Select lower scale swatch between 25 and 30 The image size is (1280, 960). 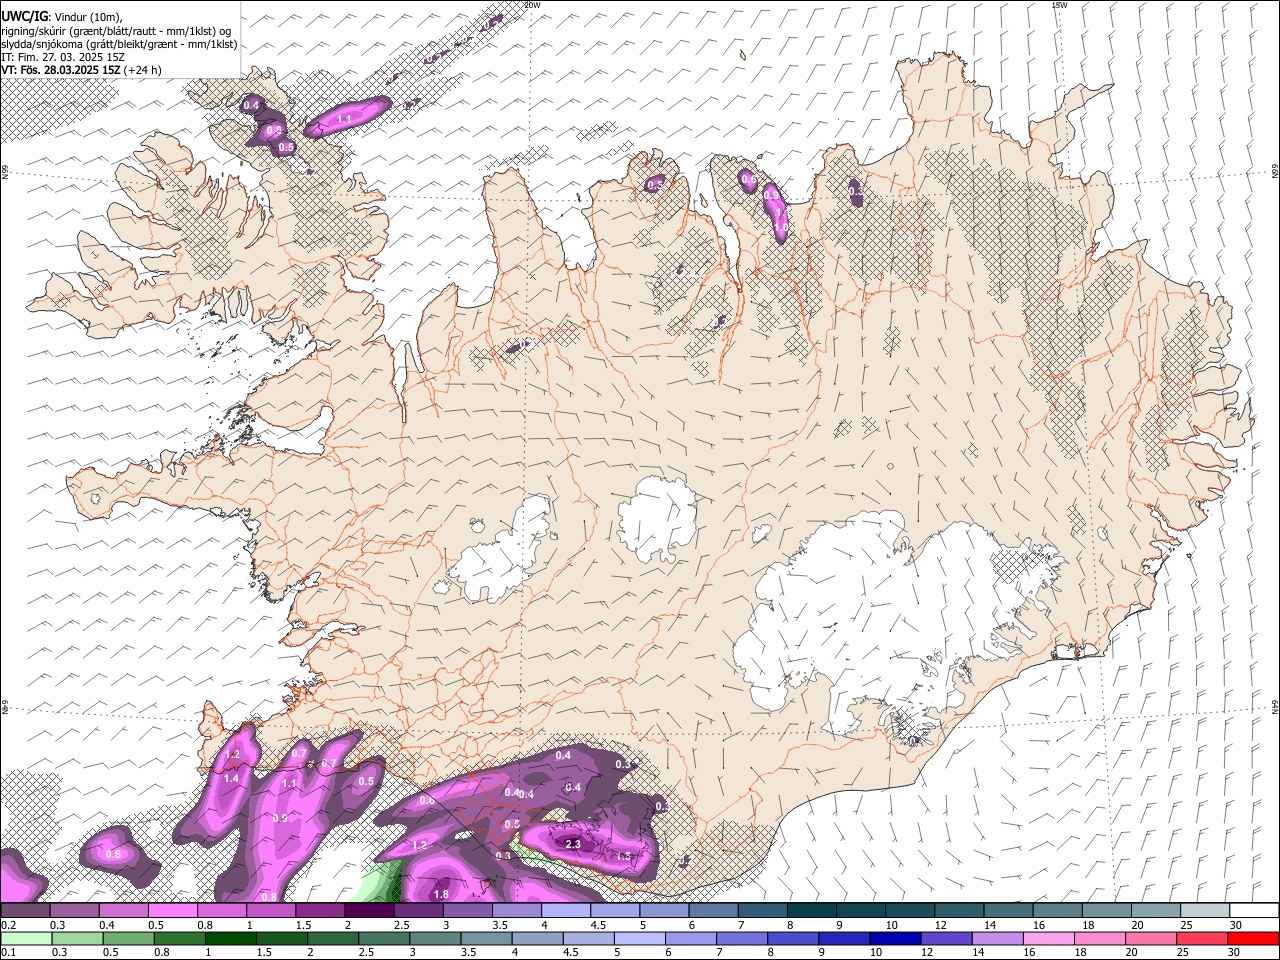click(x=1201, y=938)
